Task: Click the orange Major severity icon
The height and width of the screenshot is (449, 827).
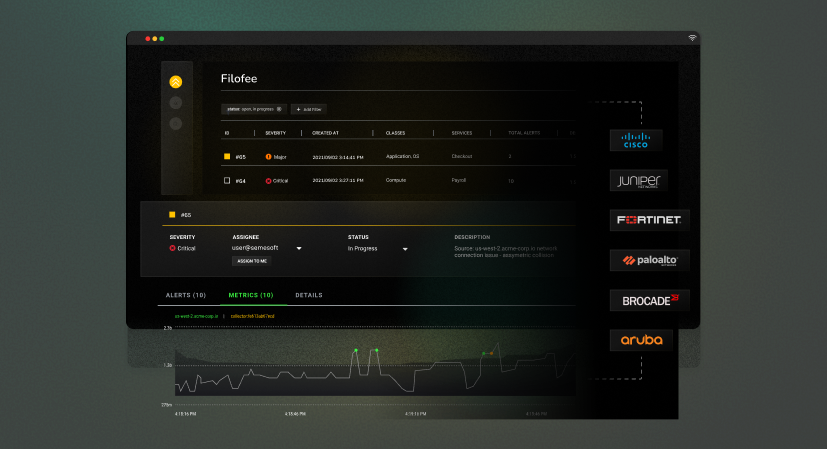Action: pyautogui.click(x=268, y=157)
